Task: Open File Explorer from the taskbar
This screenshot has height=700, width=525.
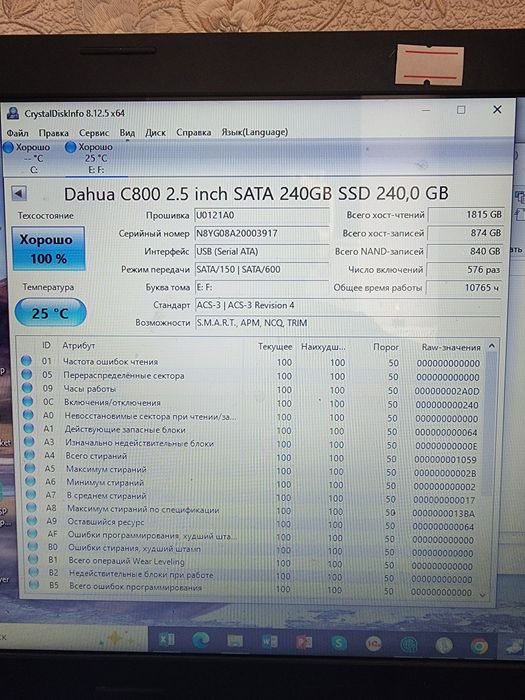Action: (235, 641)
